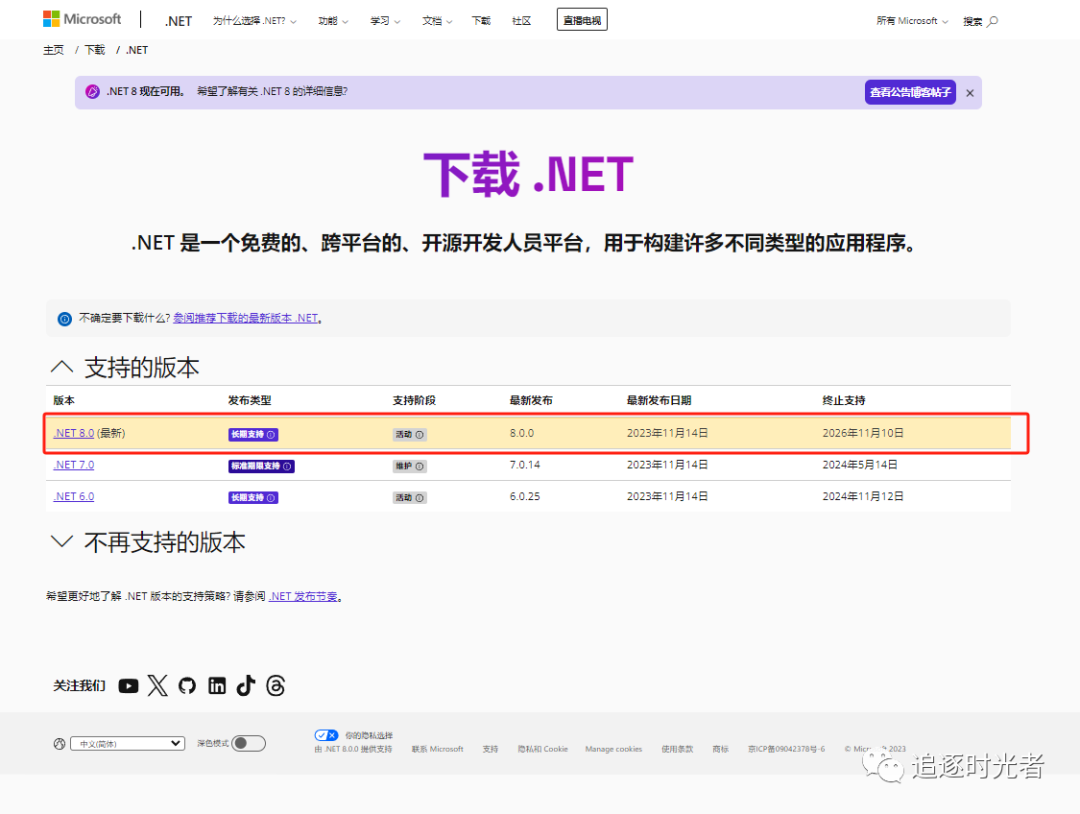
Task: Click the Microsoft logo
Action: pos(82,19)
